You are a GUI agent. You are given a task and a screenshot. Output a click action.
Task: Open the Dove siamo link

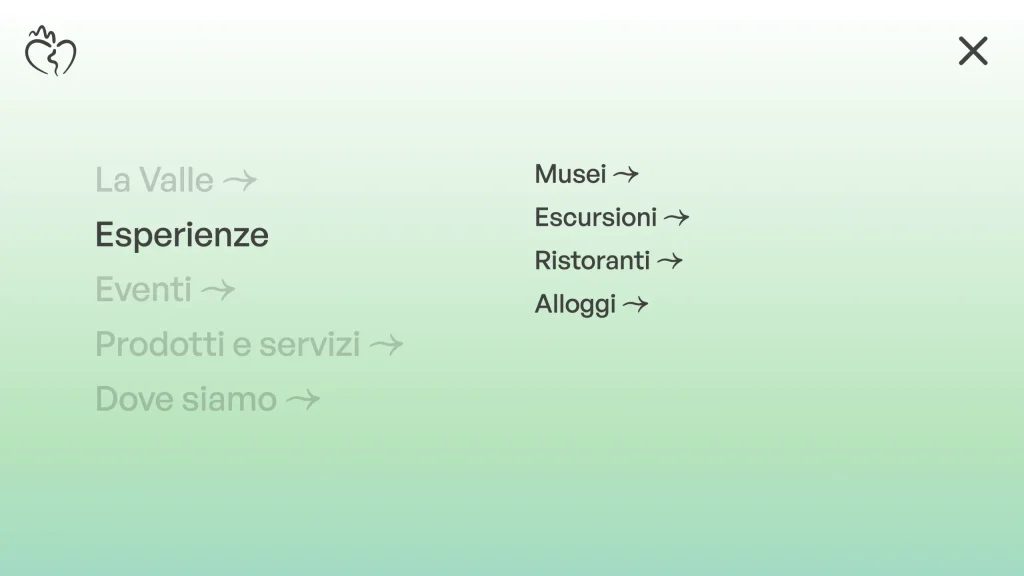pos(186,399)
